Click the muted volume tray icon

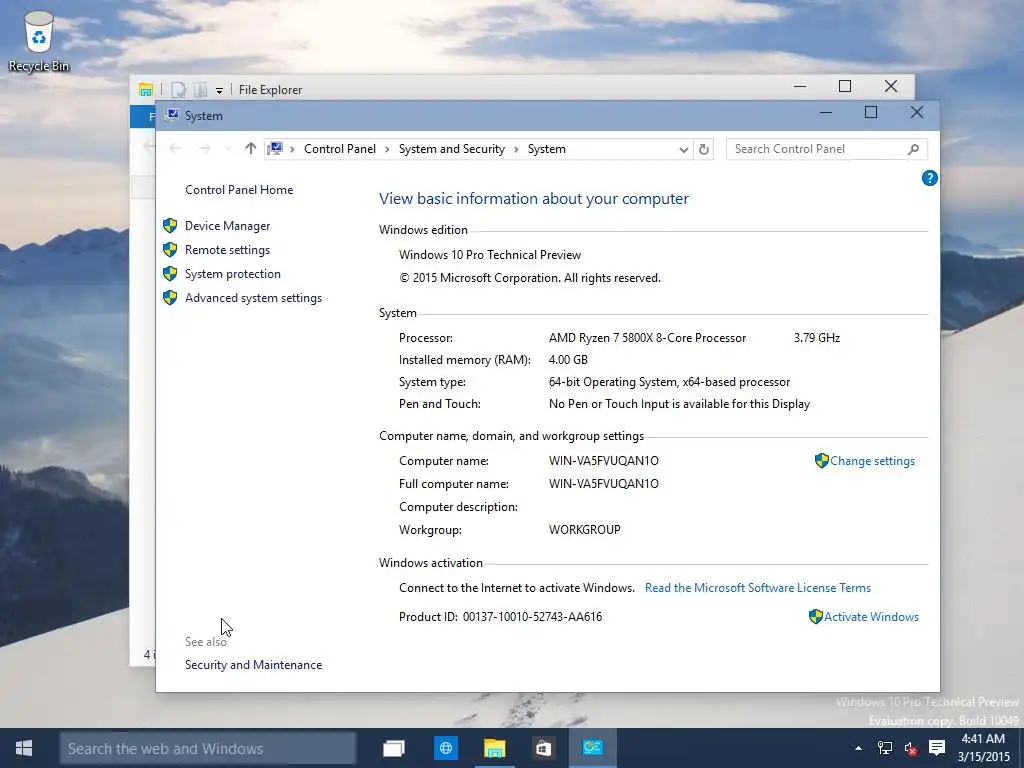point(911,748)
